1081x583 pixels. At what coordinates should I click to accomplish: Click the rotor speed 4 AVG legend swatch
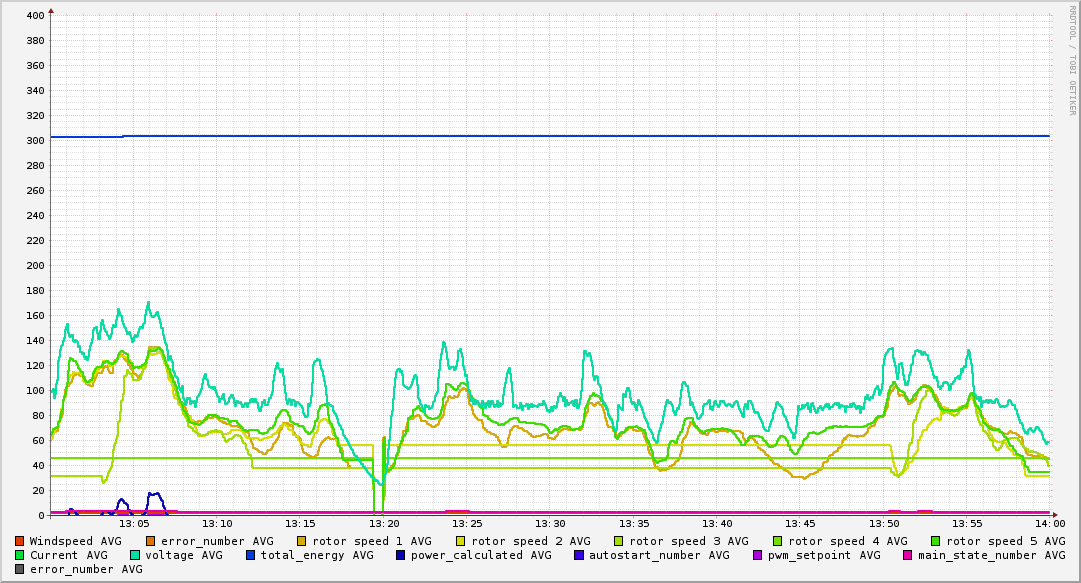tap(778, 542)
